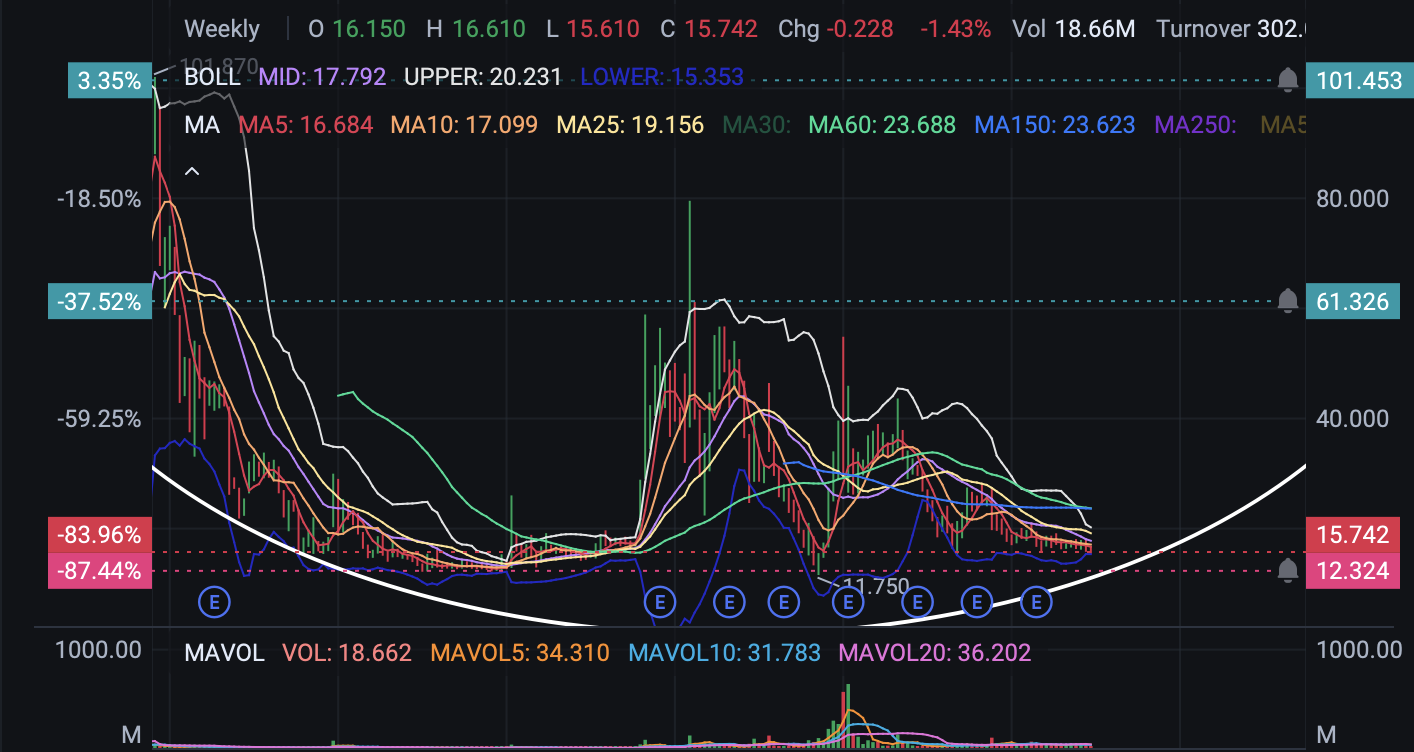Toggle the MA5 moving average line

[x=306, y=125]
